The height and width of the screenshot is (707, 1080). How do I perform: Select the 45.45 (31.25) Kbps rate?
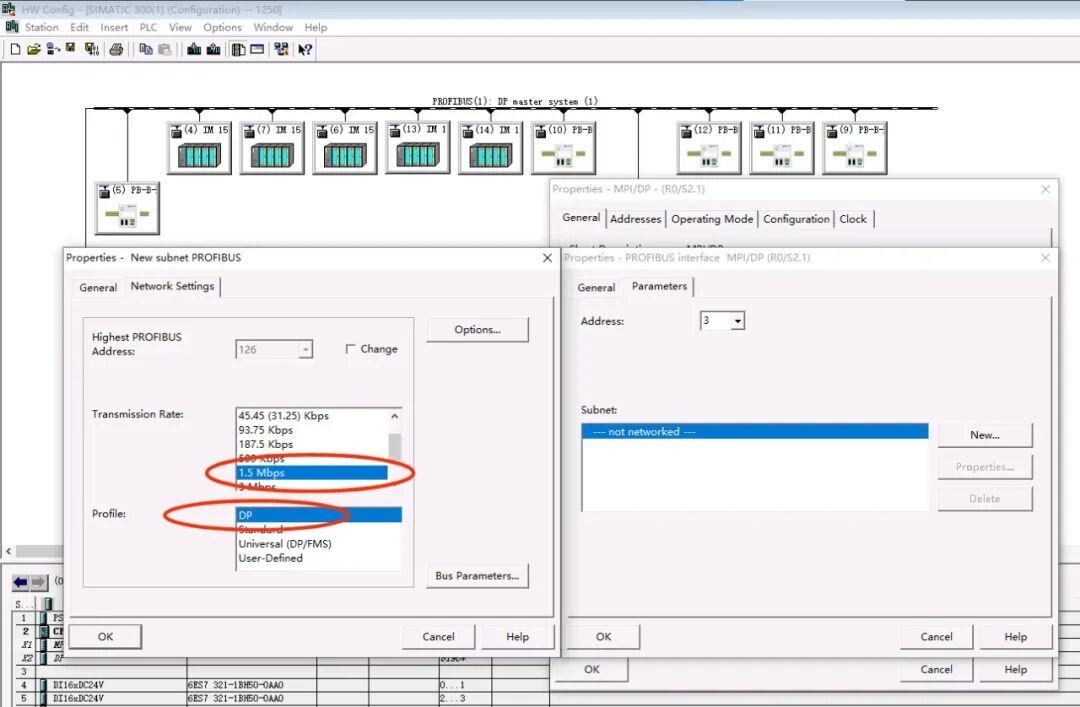[x=311, y=416]
